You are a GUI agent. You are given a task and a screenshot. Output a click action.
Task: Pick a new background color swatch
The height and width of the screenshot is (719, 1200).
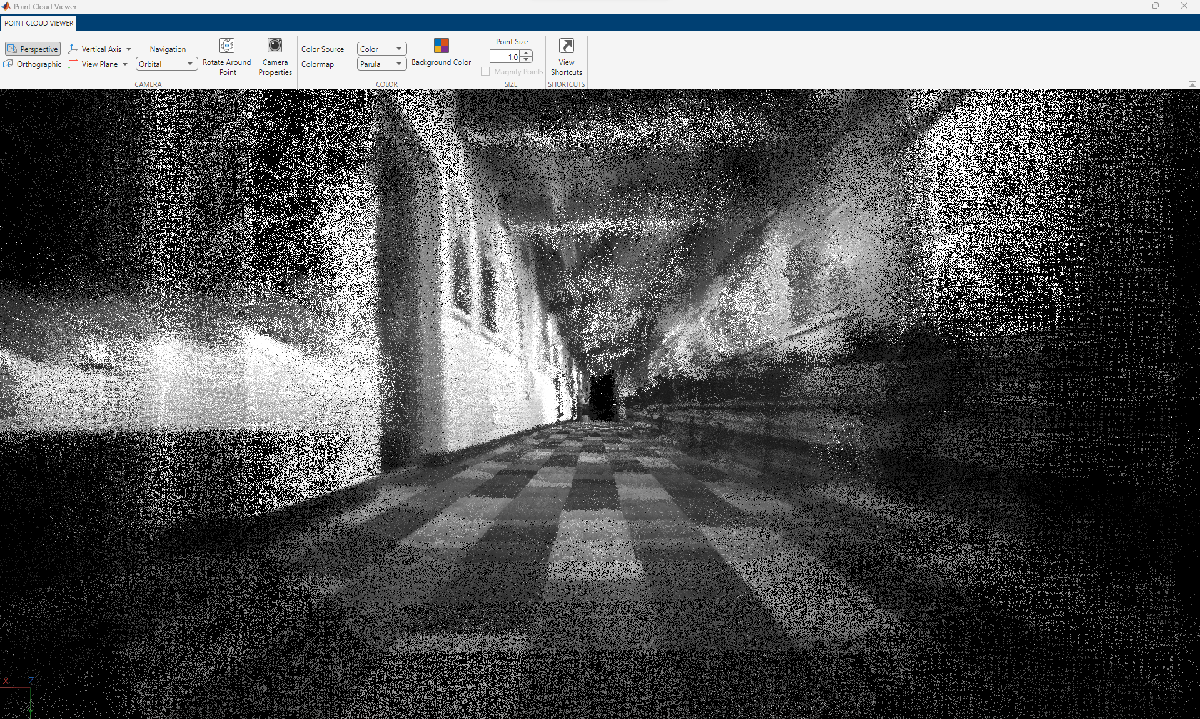coord(441,45)
